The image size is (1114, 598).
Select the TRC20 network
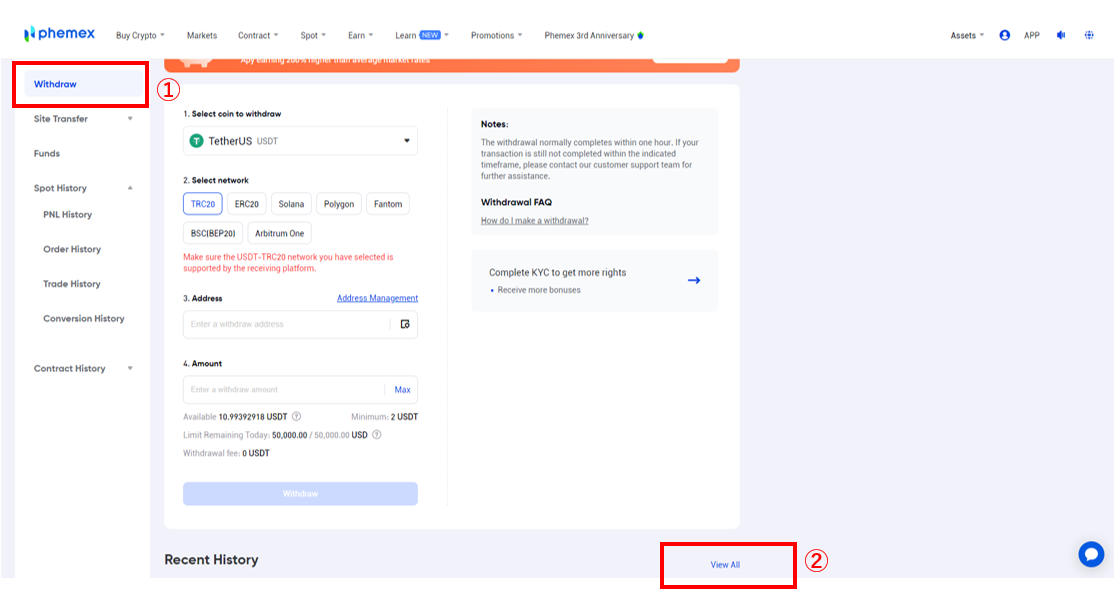(202, 204)
